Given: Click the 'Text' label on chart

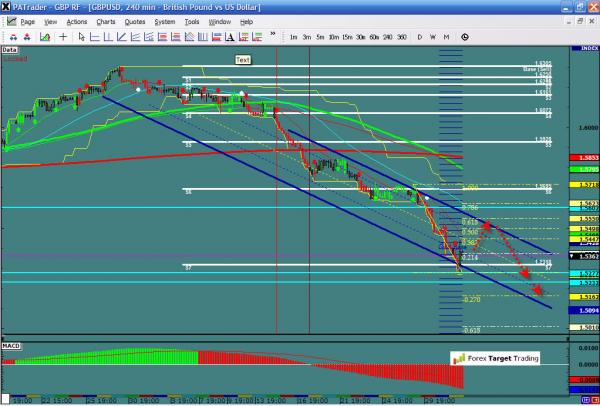Looking at the screenshot, I should pos(242,60).
